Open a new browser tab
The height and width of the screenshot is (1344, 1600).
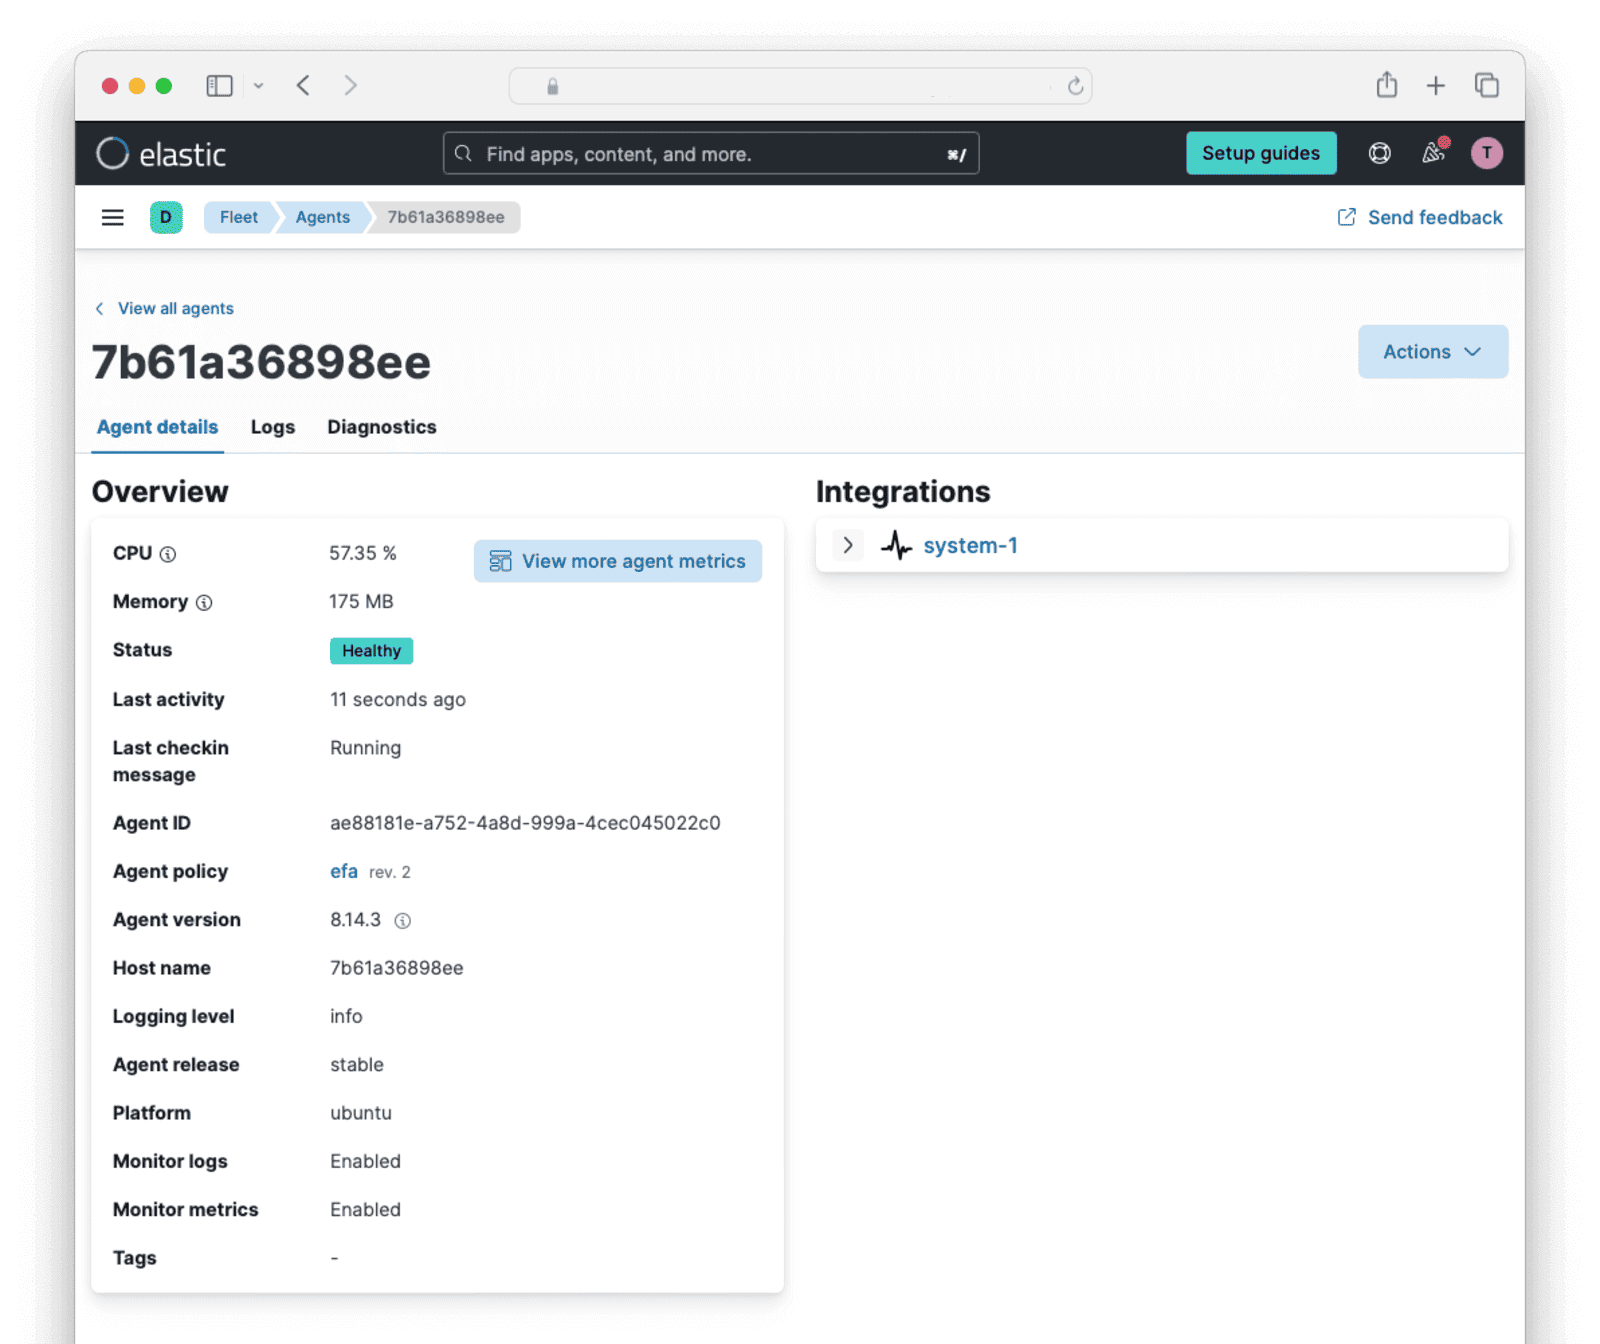(1436, 86)
